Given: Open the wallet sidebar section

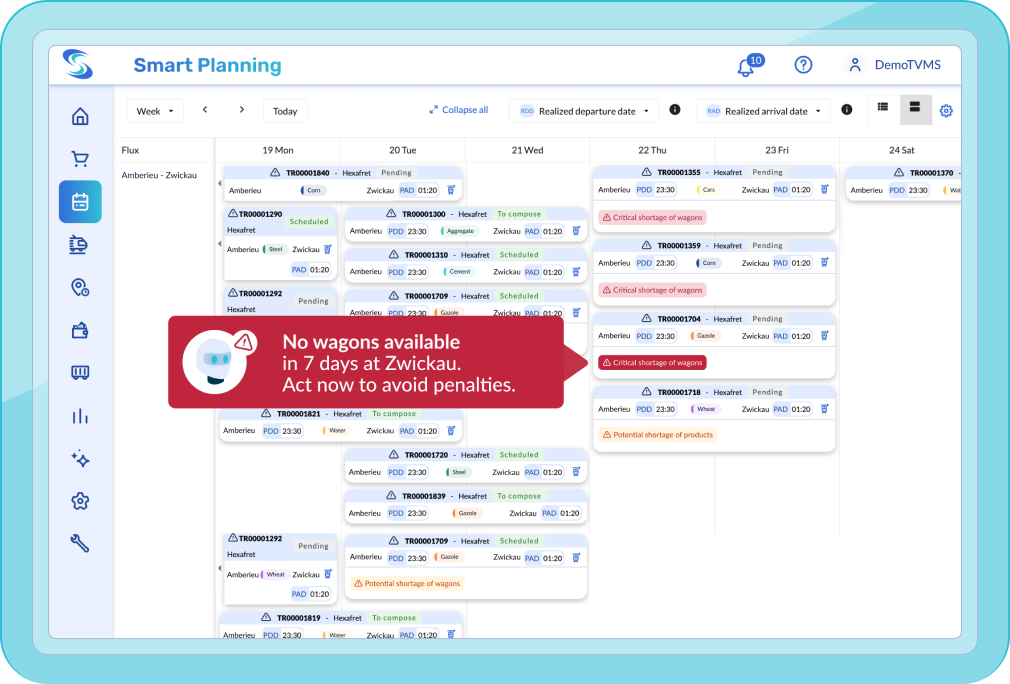Looking at the screenshot, I should click(x=80, y=330).
